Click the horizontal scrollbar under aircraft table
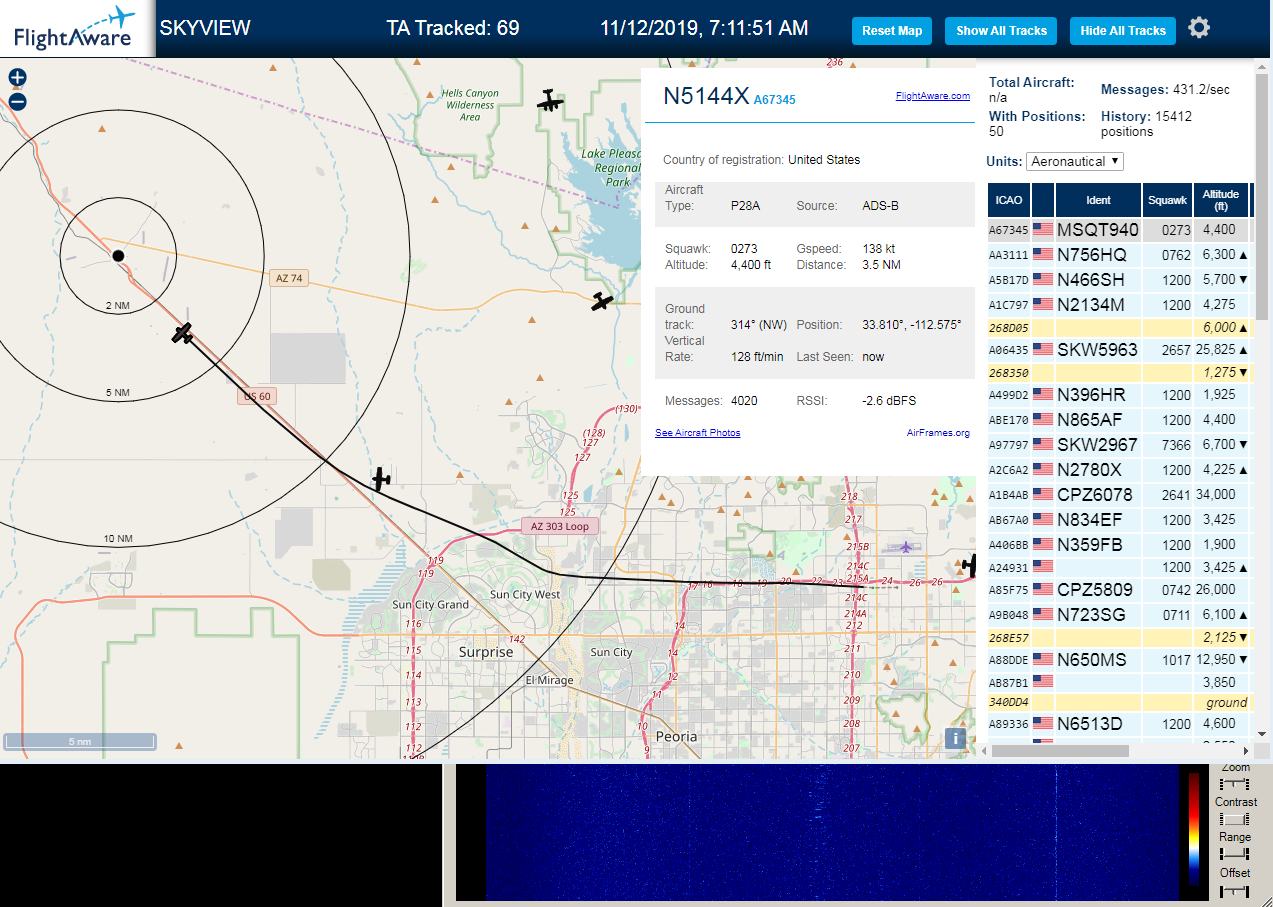Screen dimensions: 1273x907 1061,751
